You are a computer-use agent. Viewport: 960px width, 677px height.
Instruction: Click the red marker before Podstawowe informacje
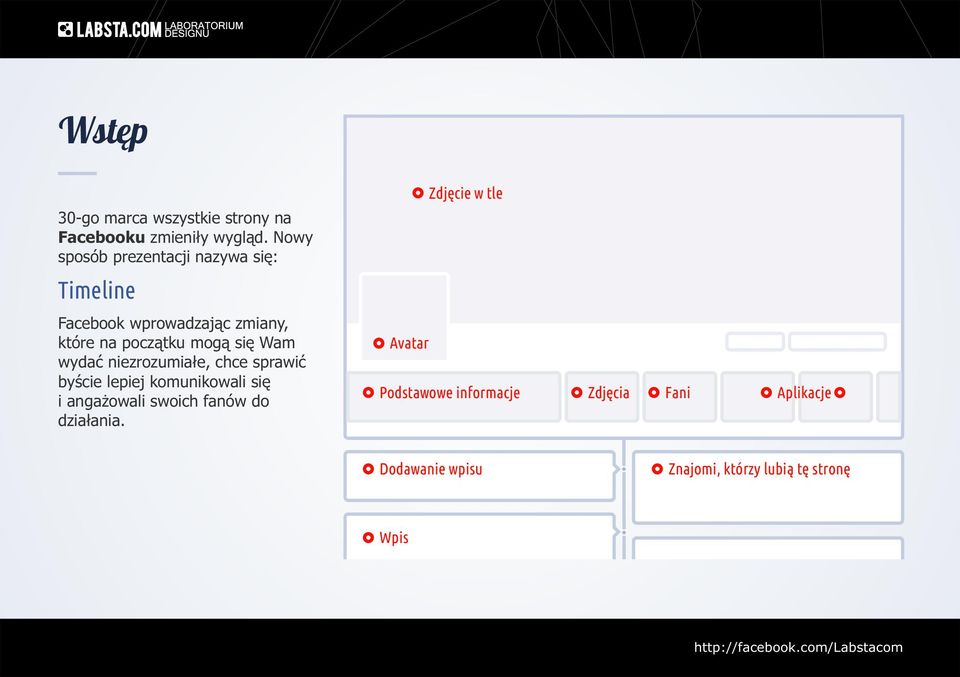[368, 392]
